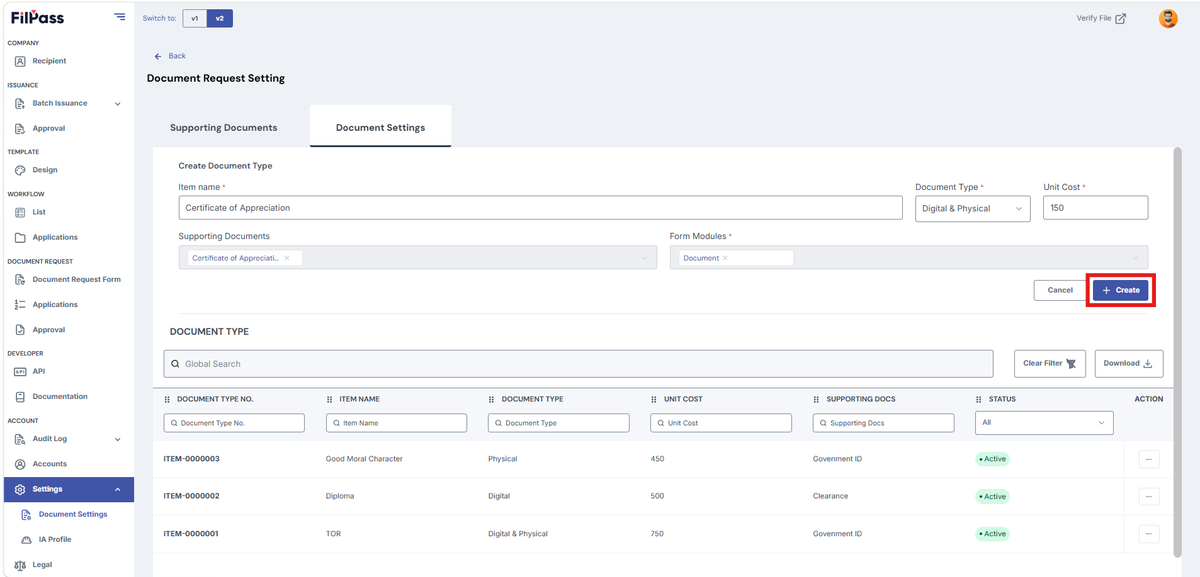1200x577 pixels.
Task: Click the Settings gear icon
Action: pos(20,489)
